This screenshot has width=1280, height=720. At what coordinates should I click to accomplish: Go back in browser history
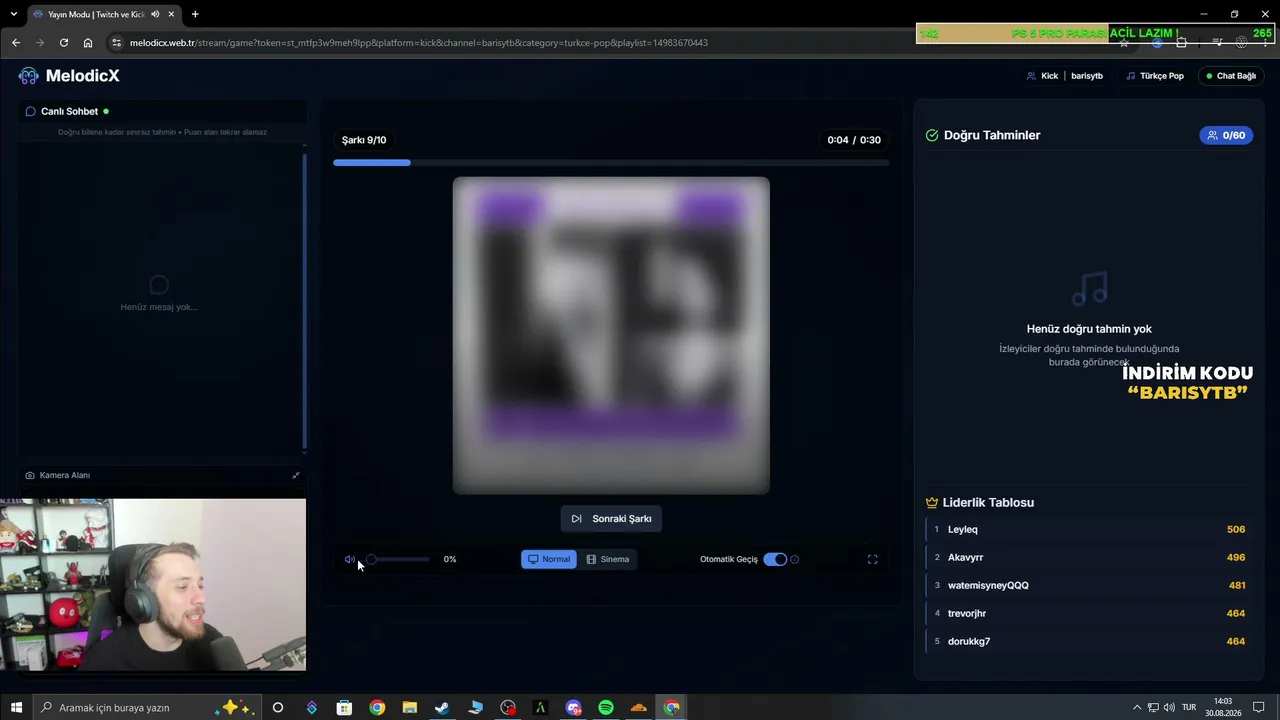tap(16, 43)
